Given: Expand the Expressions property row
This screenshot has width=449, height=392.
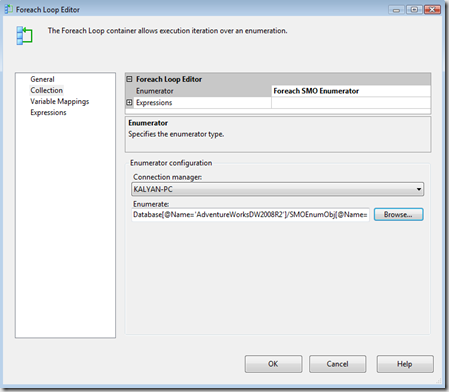Looking at the screenshot, I should pyautogui.click(x=129, y=102).
